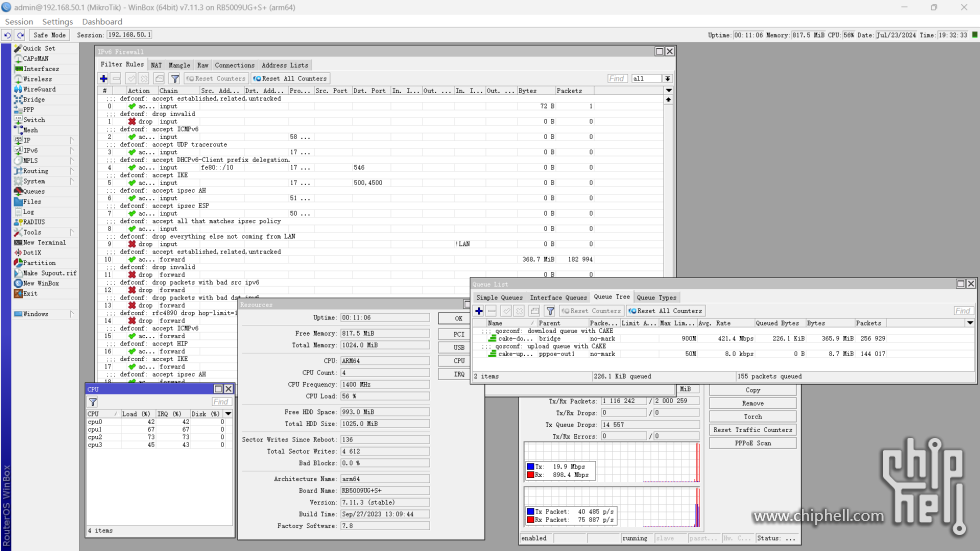Image resolution: width=980 pixels, height=551 pixels.
Task: Click the filter funnel in CPU window
Action: point(93,402)
